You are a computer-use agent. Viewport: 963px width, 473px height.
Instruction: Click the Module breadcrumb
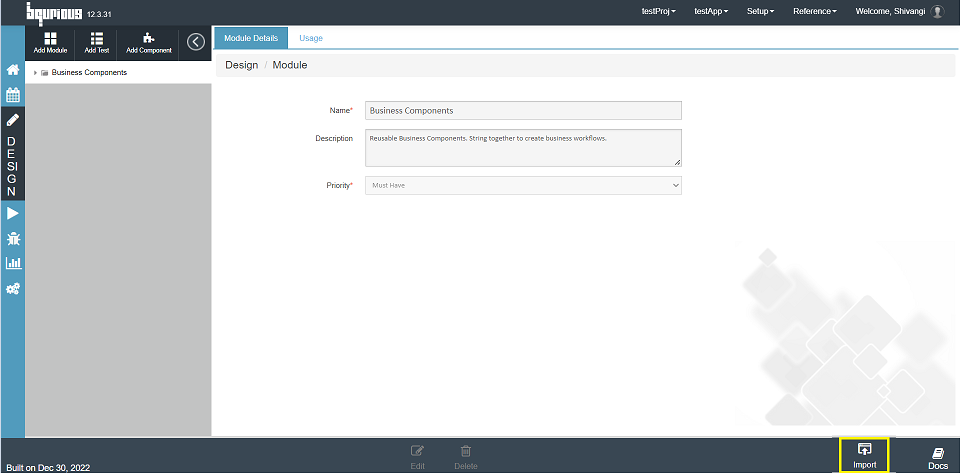(290, 64)
